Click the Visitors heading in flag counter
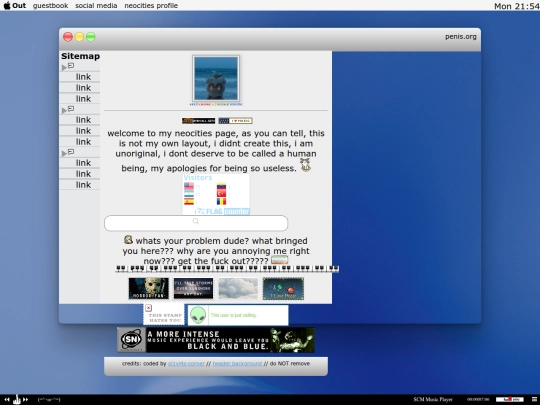 198,178
